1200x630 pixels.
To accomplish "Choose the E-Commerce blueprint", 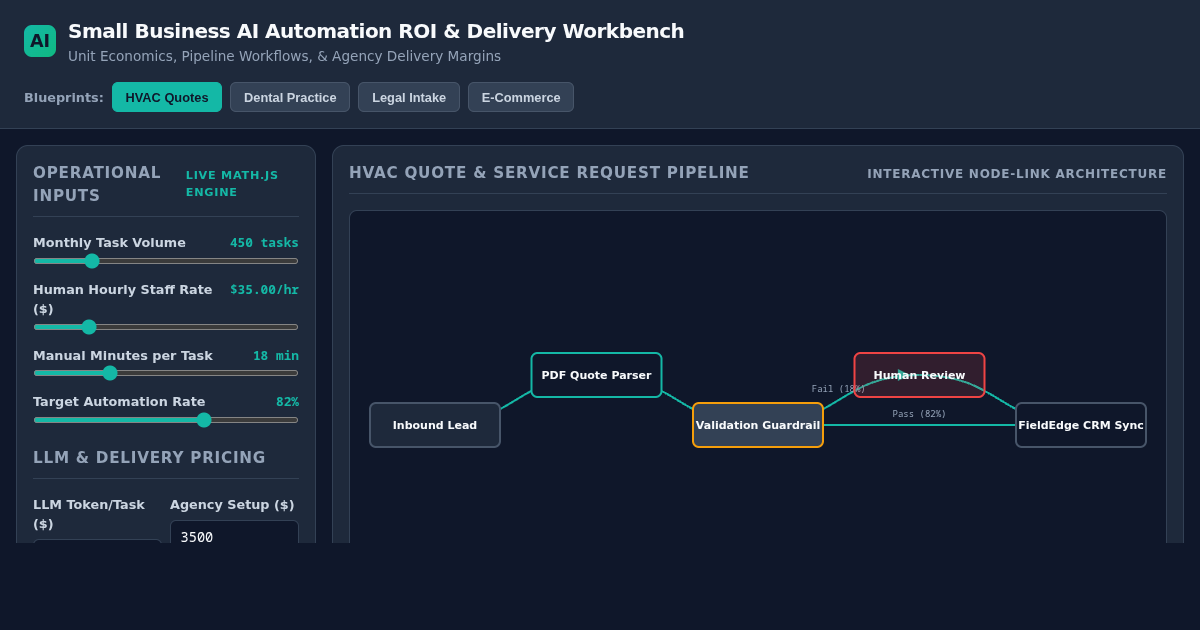I will tap(521, 97).
